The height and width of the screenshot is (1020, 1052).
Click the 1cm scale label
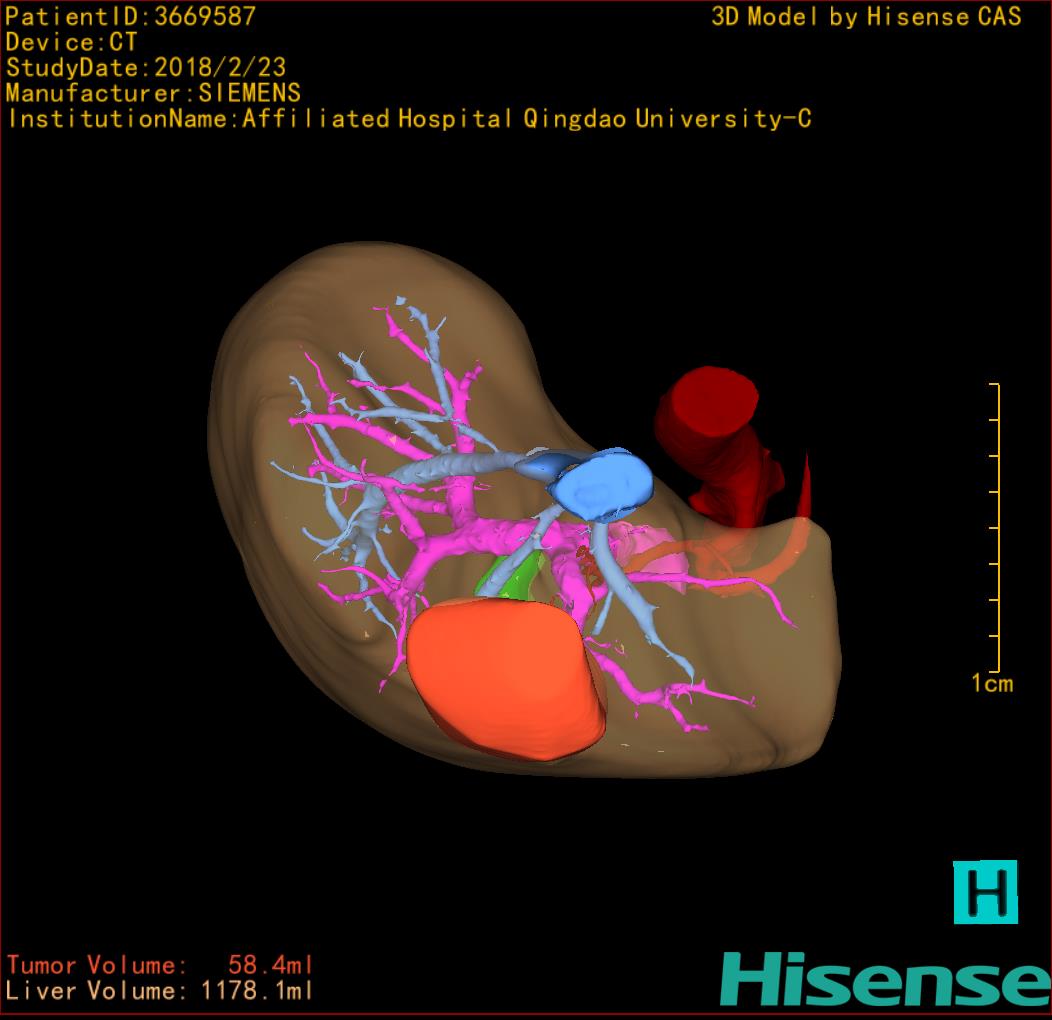click(x=991, y=684)
